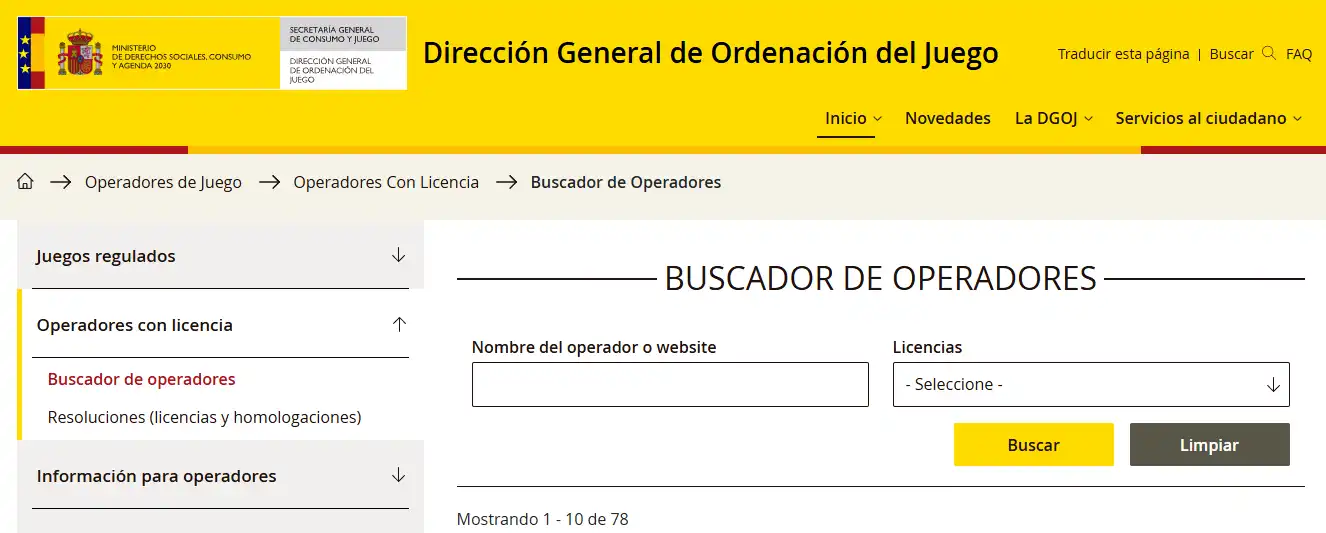Screen dimensions: 1326x533
Task: Click the Traducir esta página link
Action: (1123, 54)
